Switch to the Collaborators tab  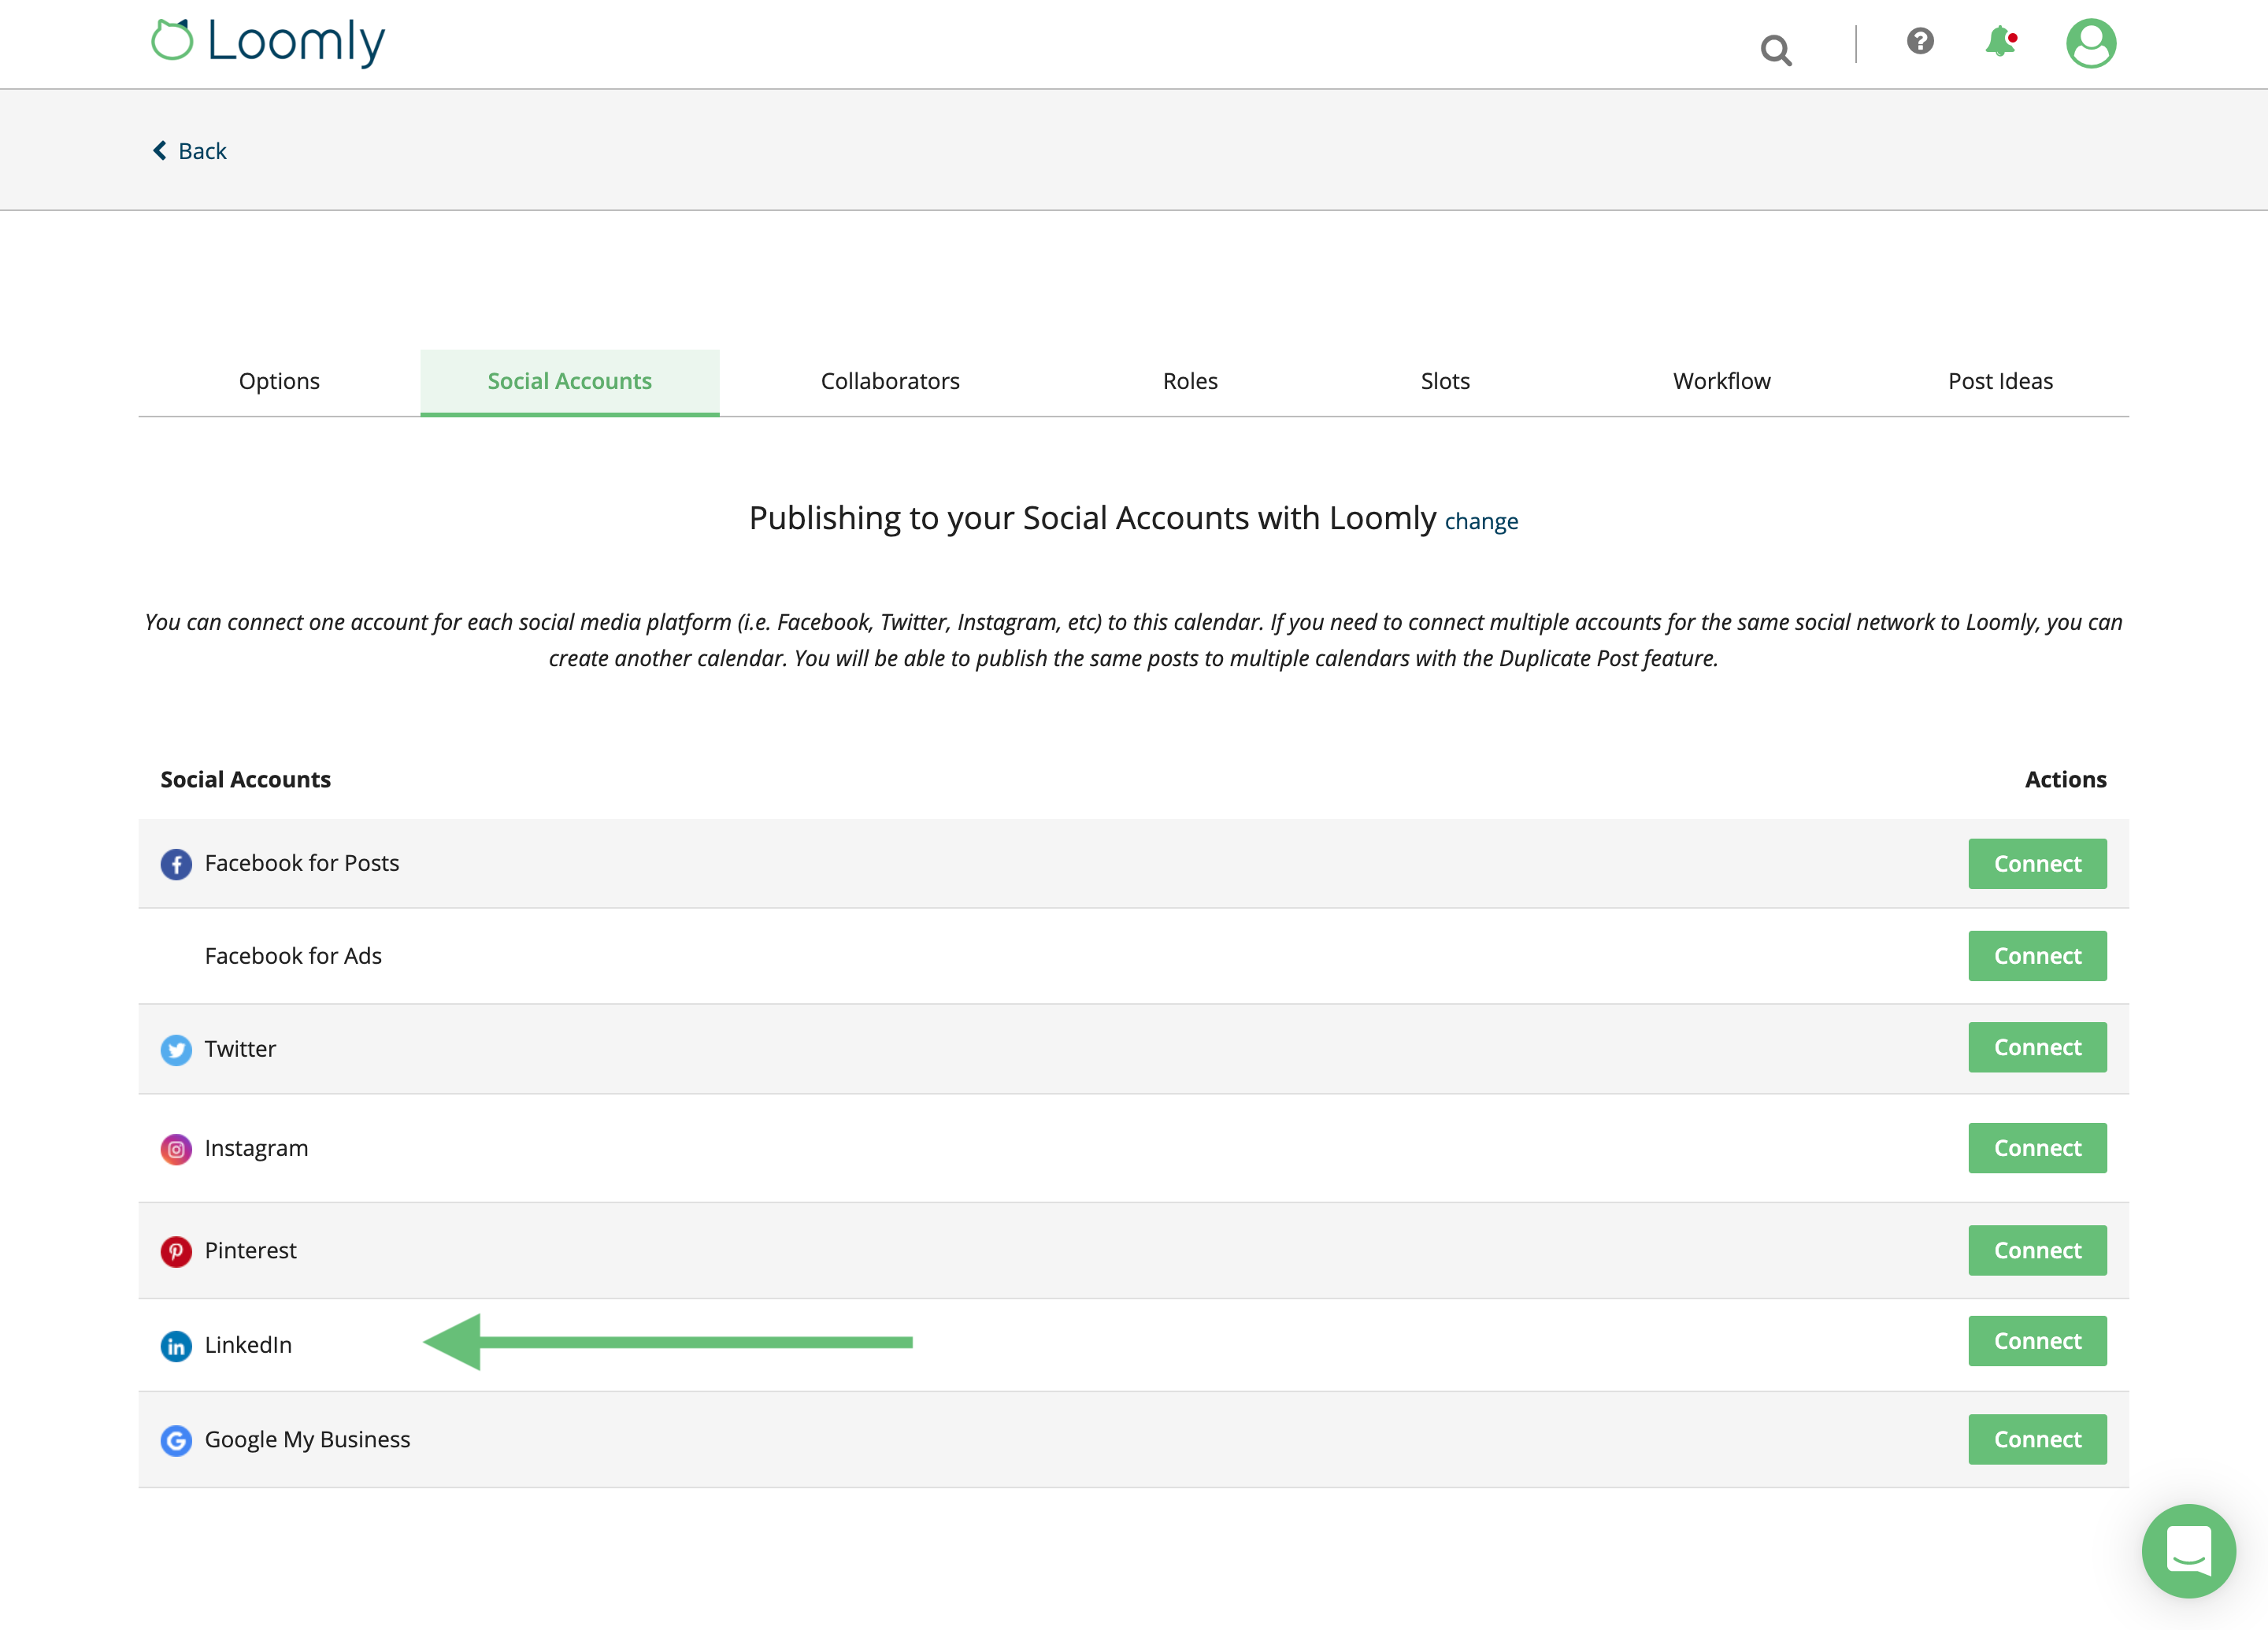tap(890, 381)
